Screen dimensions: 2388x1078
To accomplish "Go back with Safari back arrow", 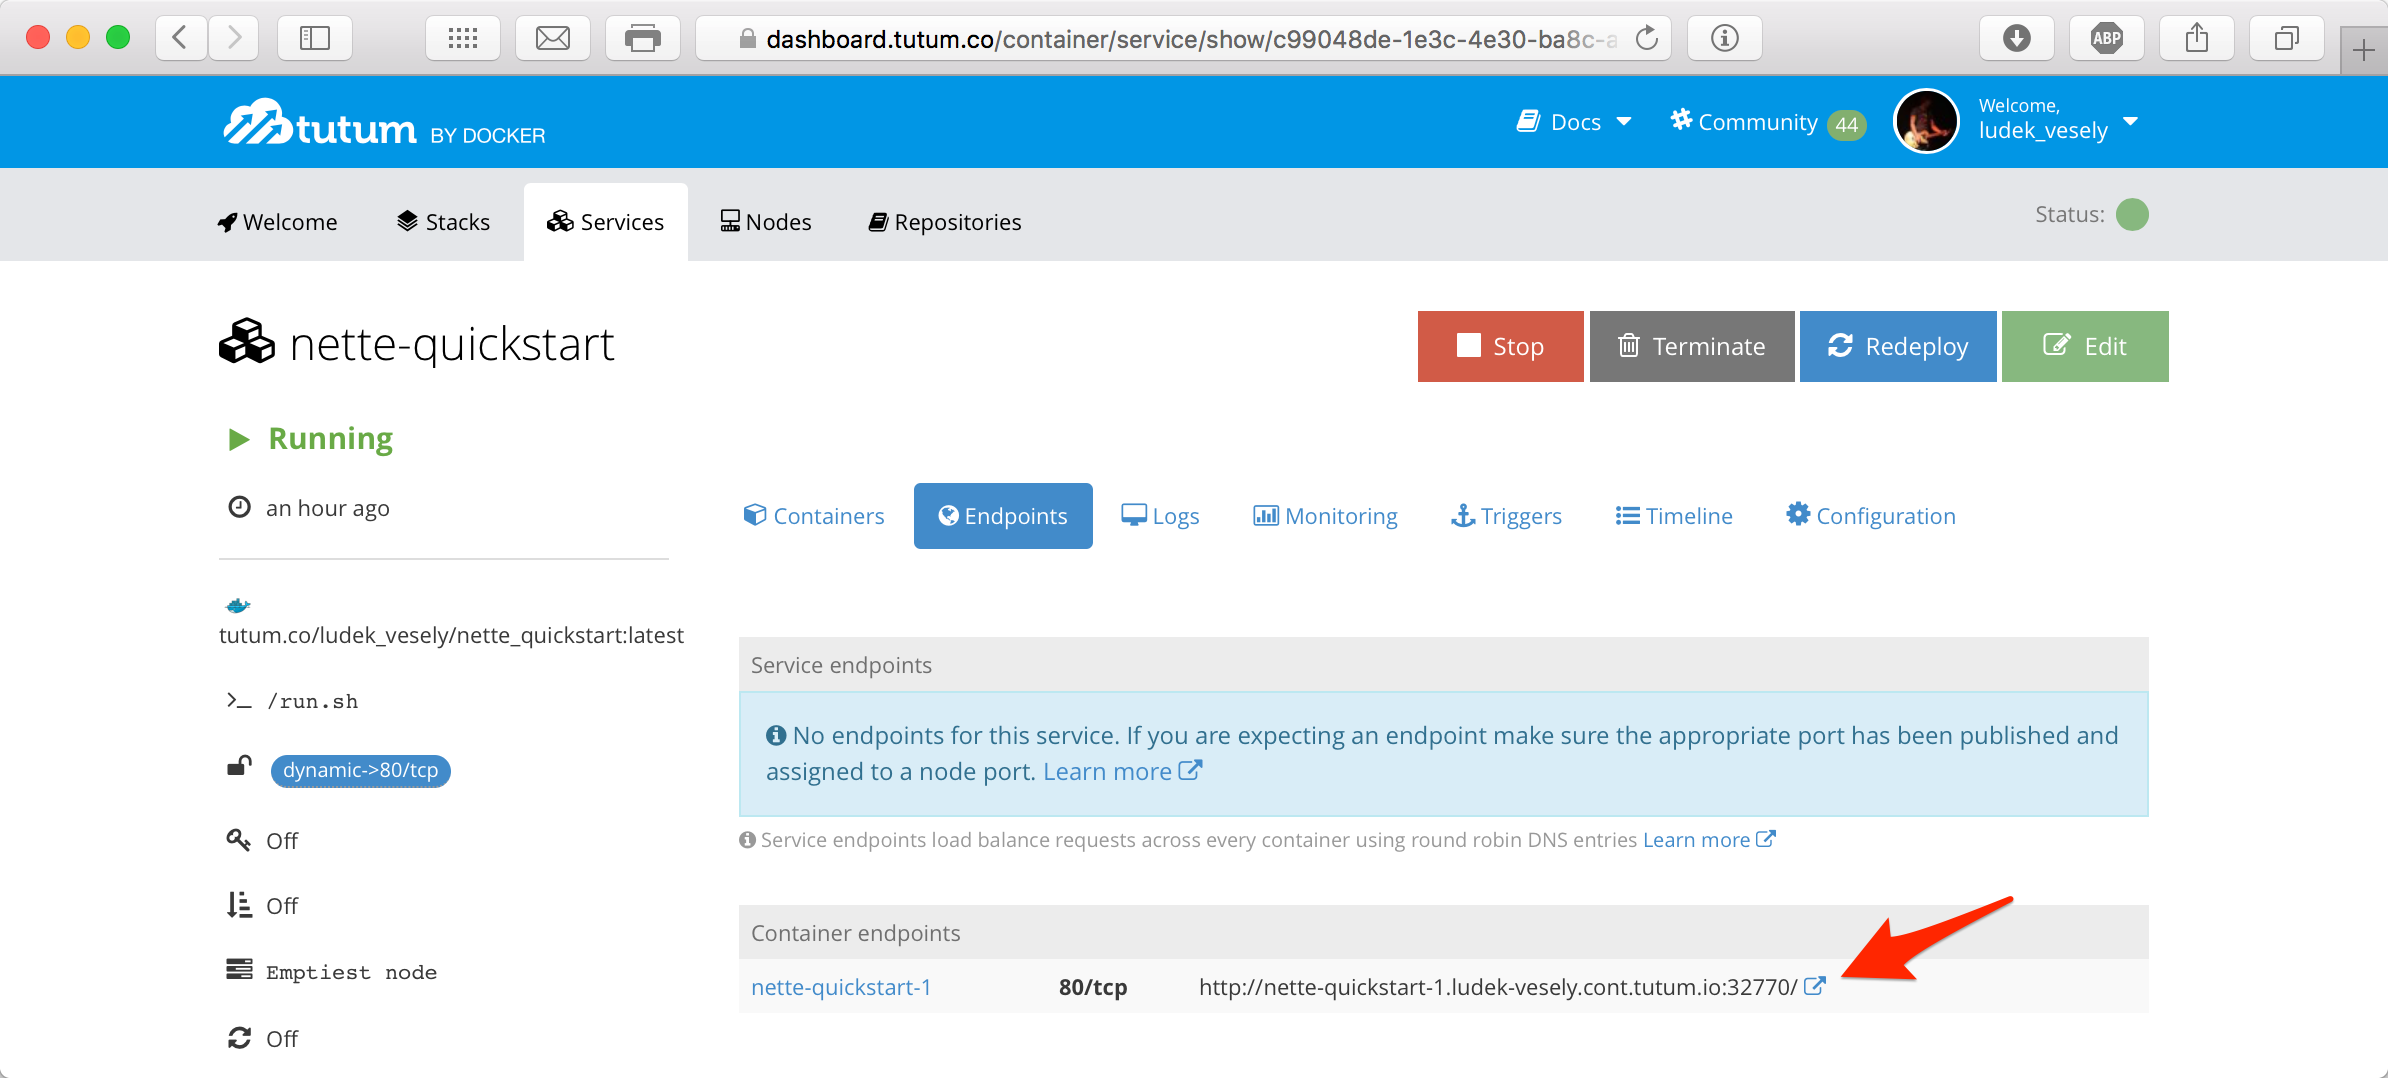I will 181,38.
